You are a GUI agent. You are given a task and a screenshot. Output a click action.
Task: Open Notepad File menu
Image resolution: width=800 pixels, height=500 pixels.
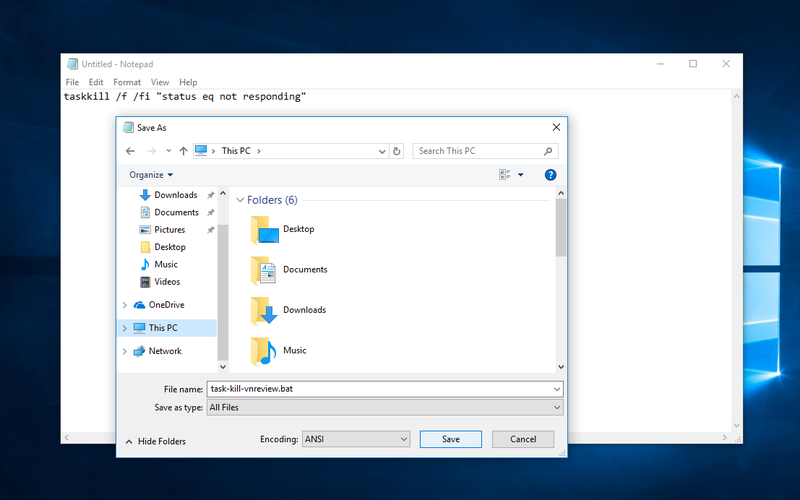[x=72, y=82]
